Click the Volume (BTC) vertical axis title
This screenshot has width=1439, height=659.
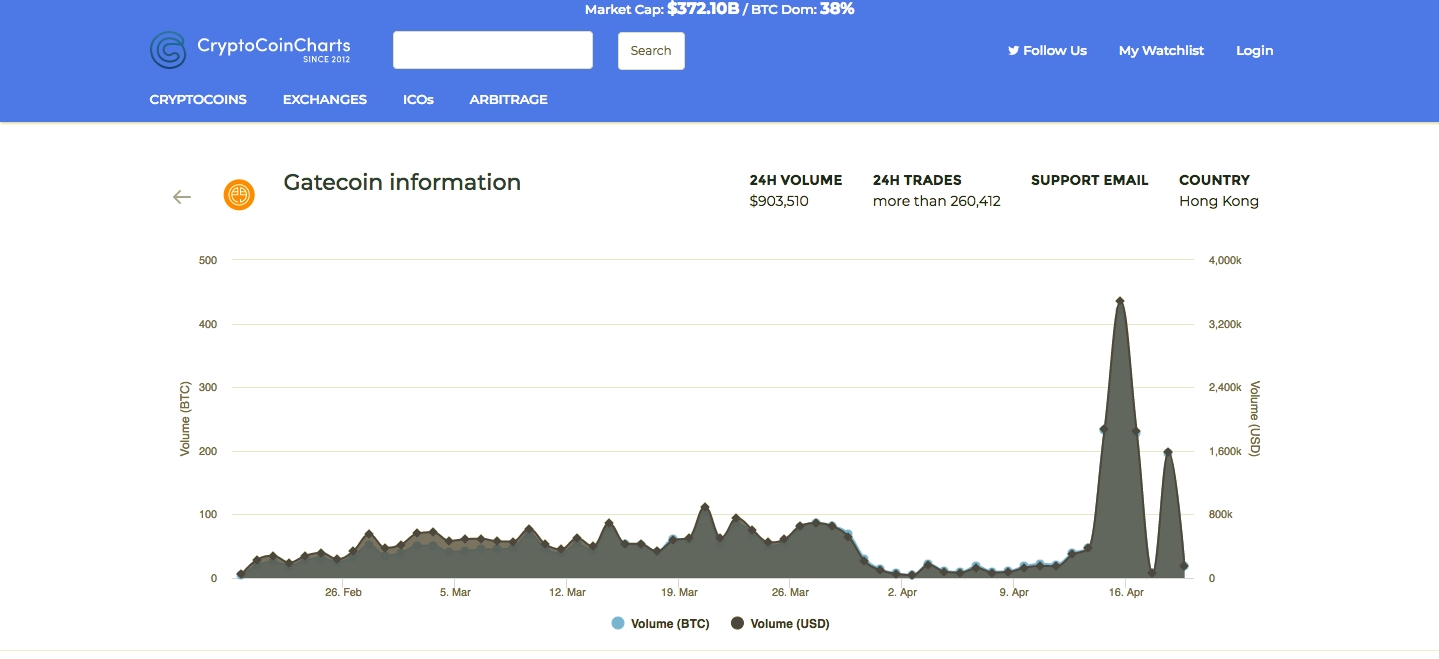185,419
